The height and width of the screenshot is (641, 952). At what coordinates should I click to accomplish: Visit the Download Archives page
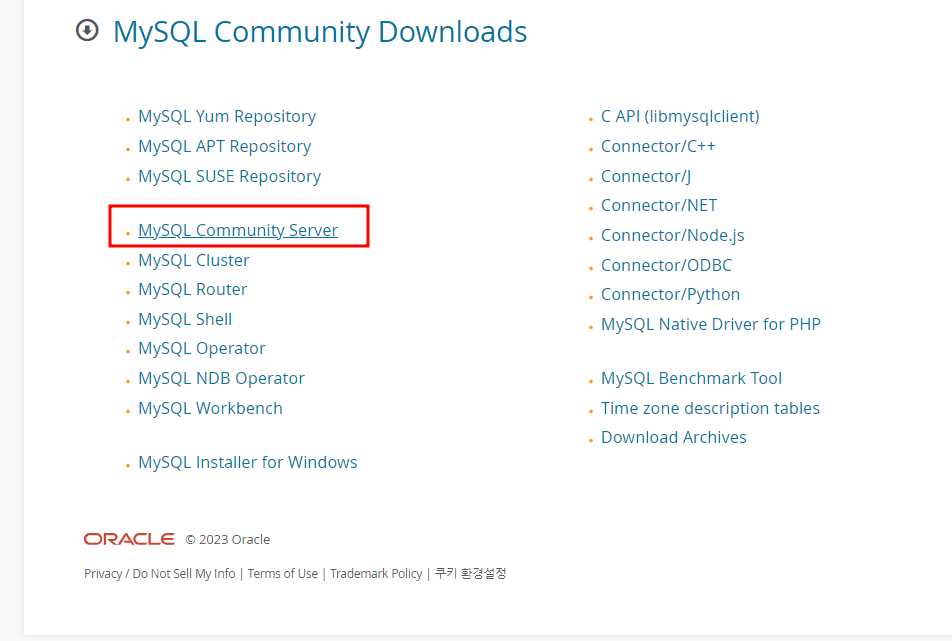674,437
